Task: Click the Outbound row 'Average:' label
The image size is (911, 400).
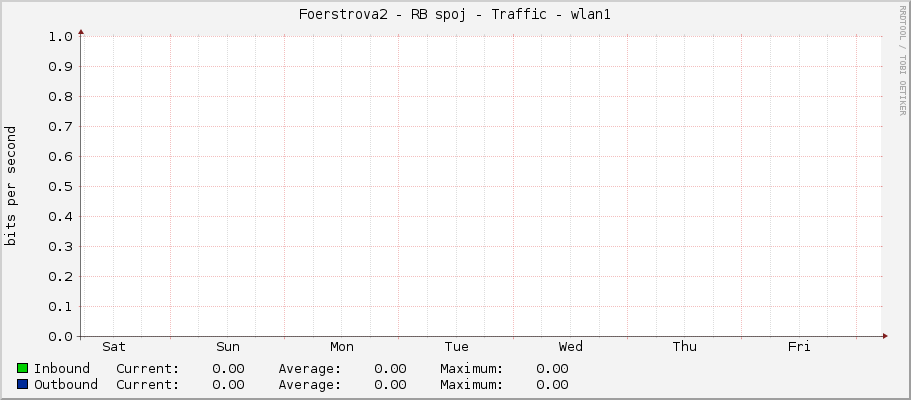Action: tap(310, 385)
